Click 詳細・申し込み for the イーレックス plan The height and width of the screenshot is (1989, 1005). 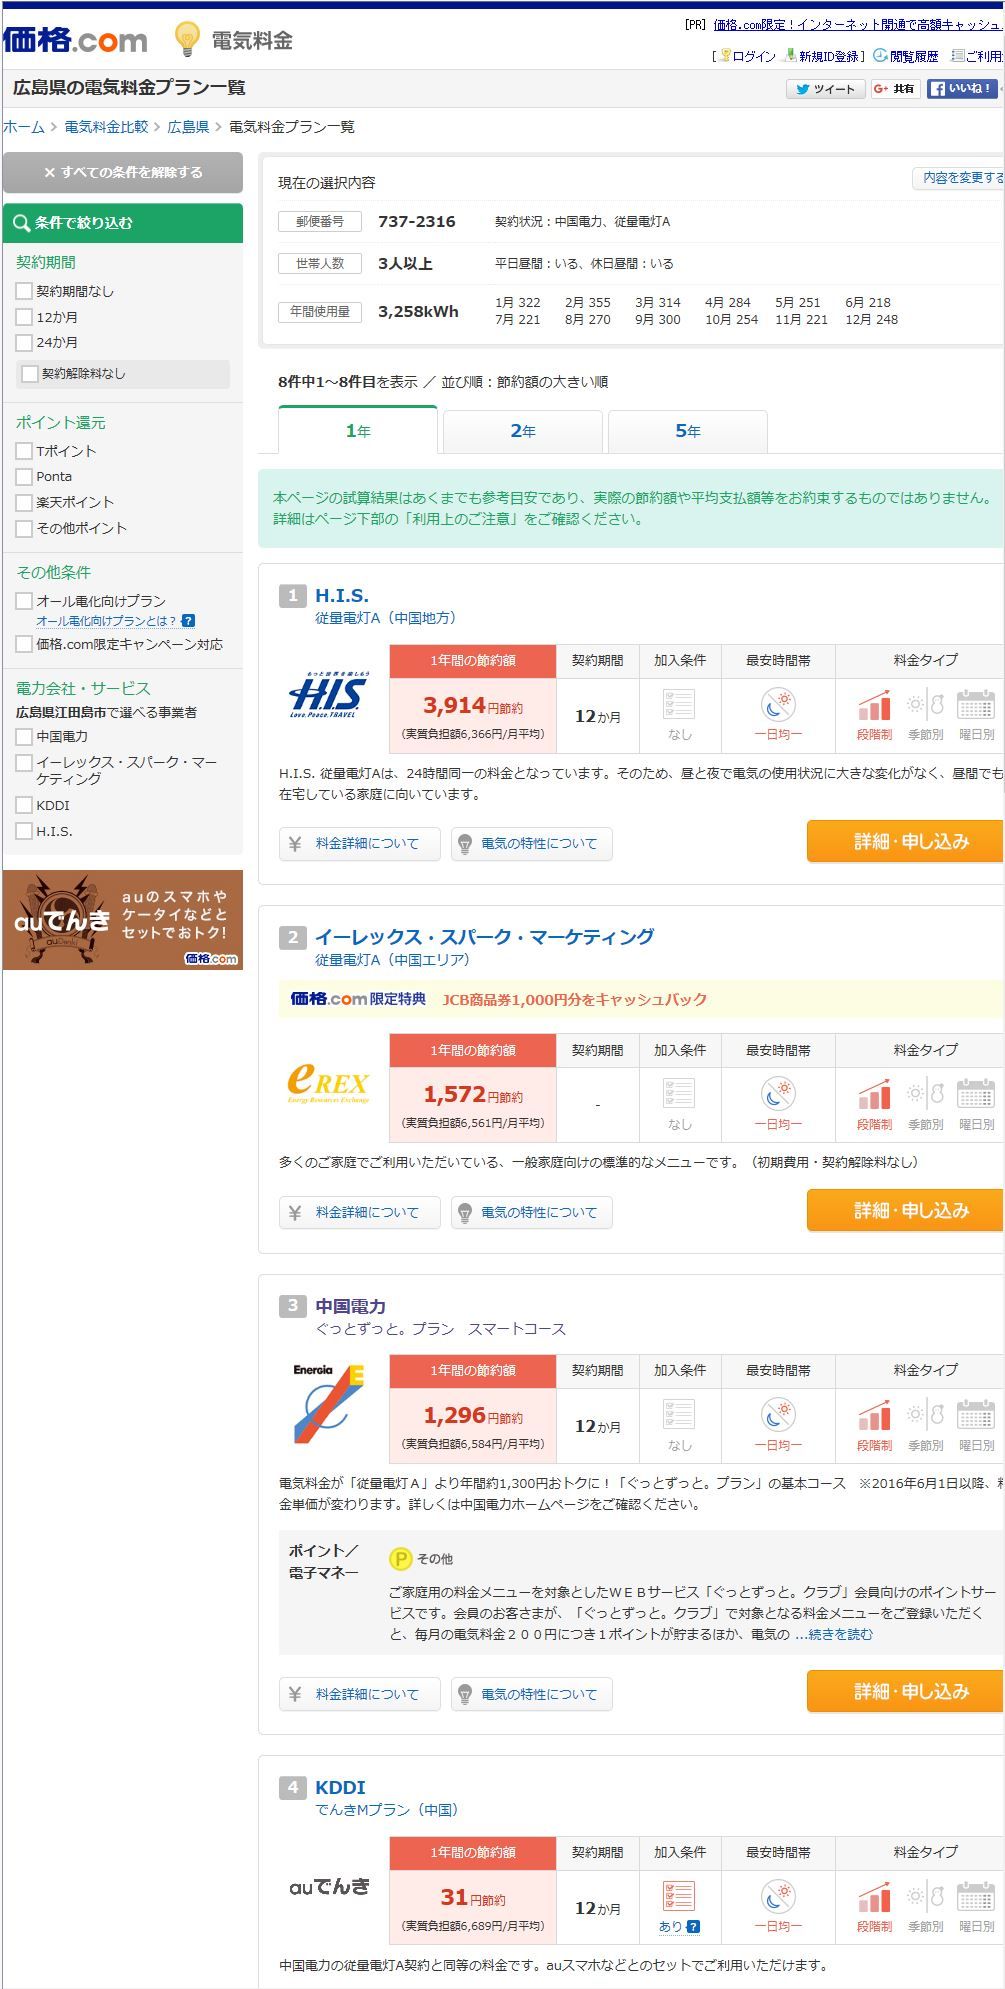pos(906,1210)
